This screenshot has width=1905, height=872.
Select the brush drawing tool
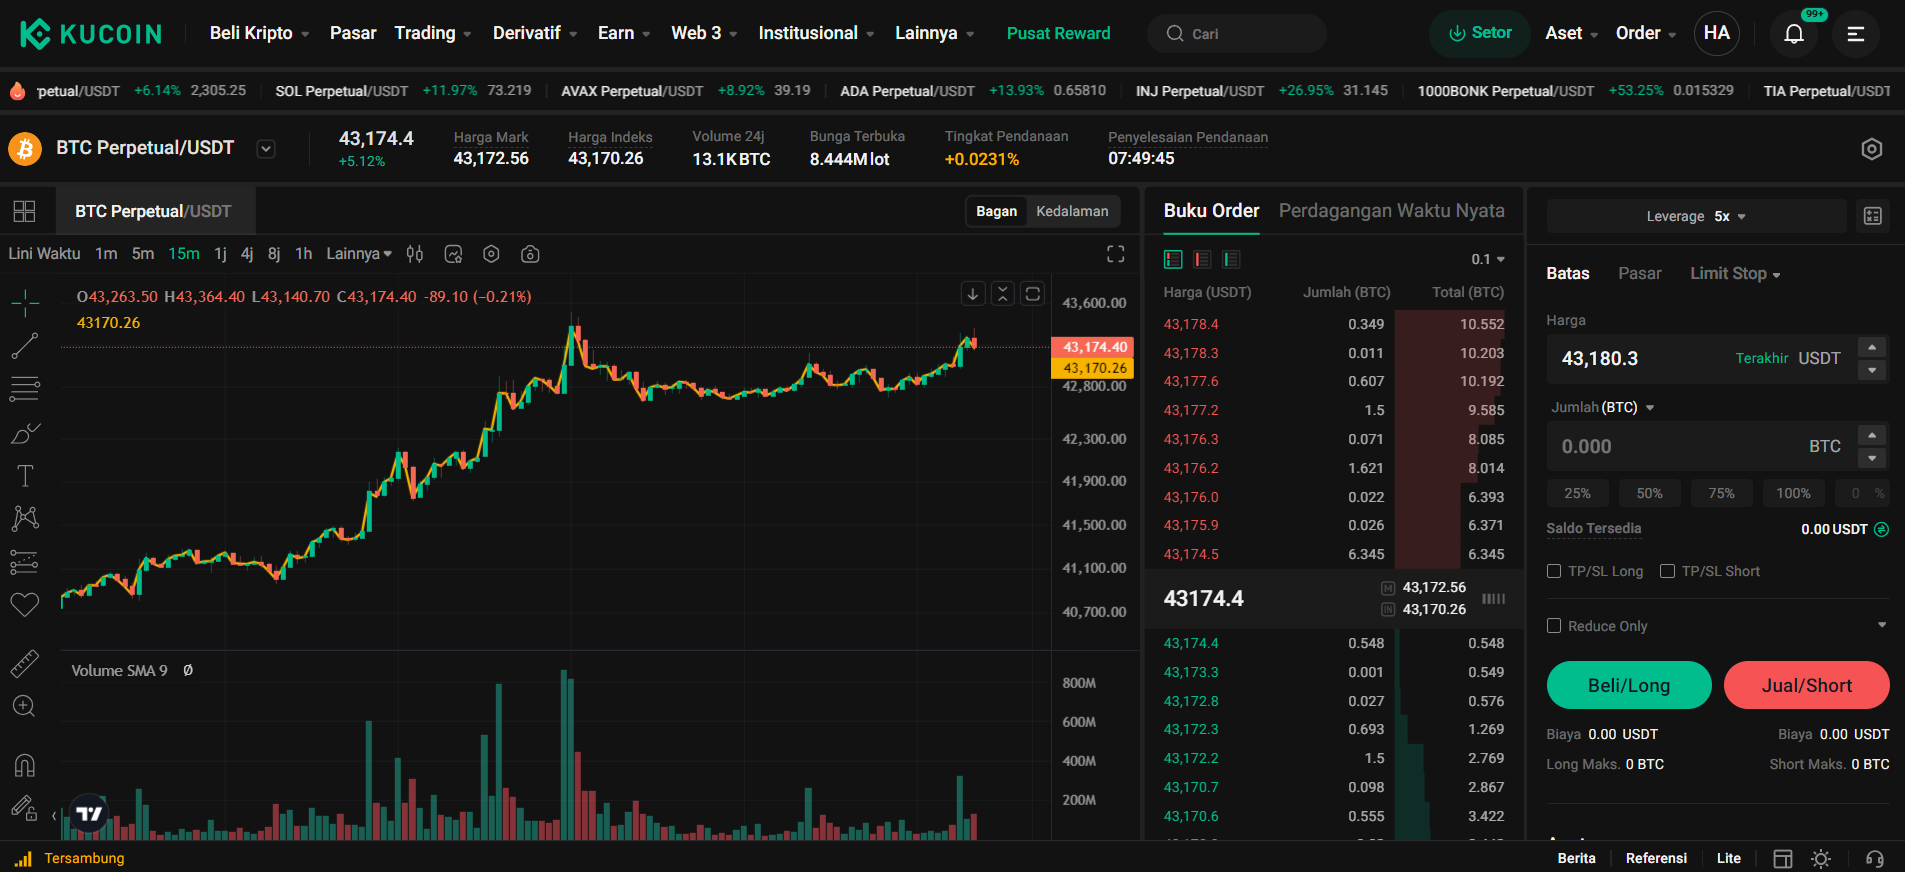pyautogui.click(x=25, y=433)
